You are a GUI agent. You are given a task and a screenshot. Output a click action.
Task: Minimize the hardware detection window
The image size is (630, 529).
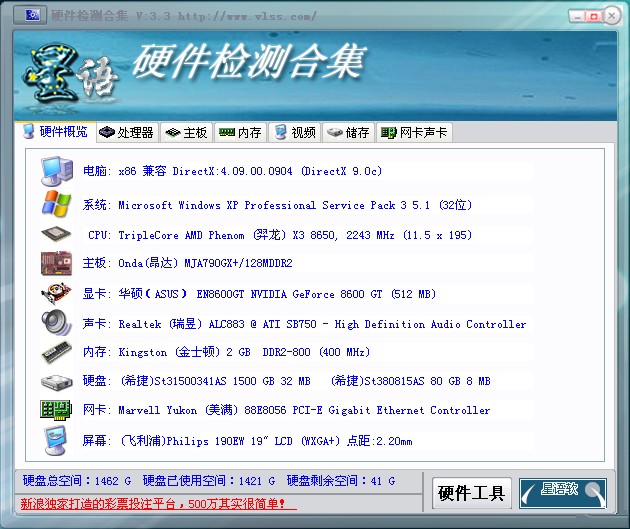tap(577, 16)
